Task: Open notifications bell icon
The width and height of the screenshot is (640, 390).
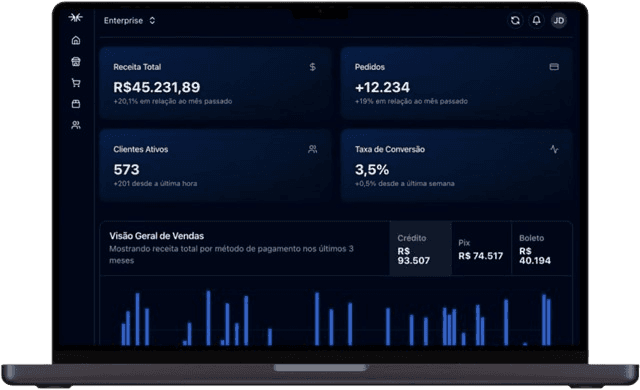Action: point(537,20)
